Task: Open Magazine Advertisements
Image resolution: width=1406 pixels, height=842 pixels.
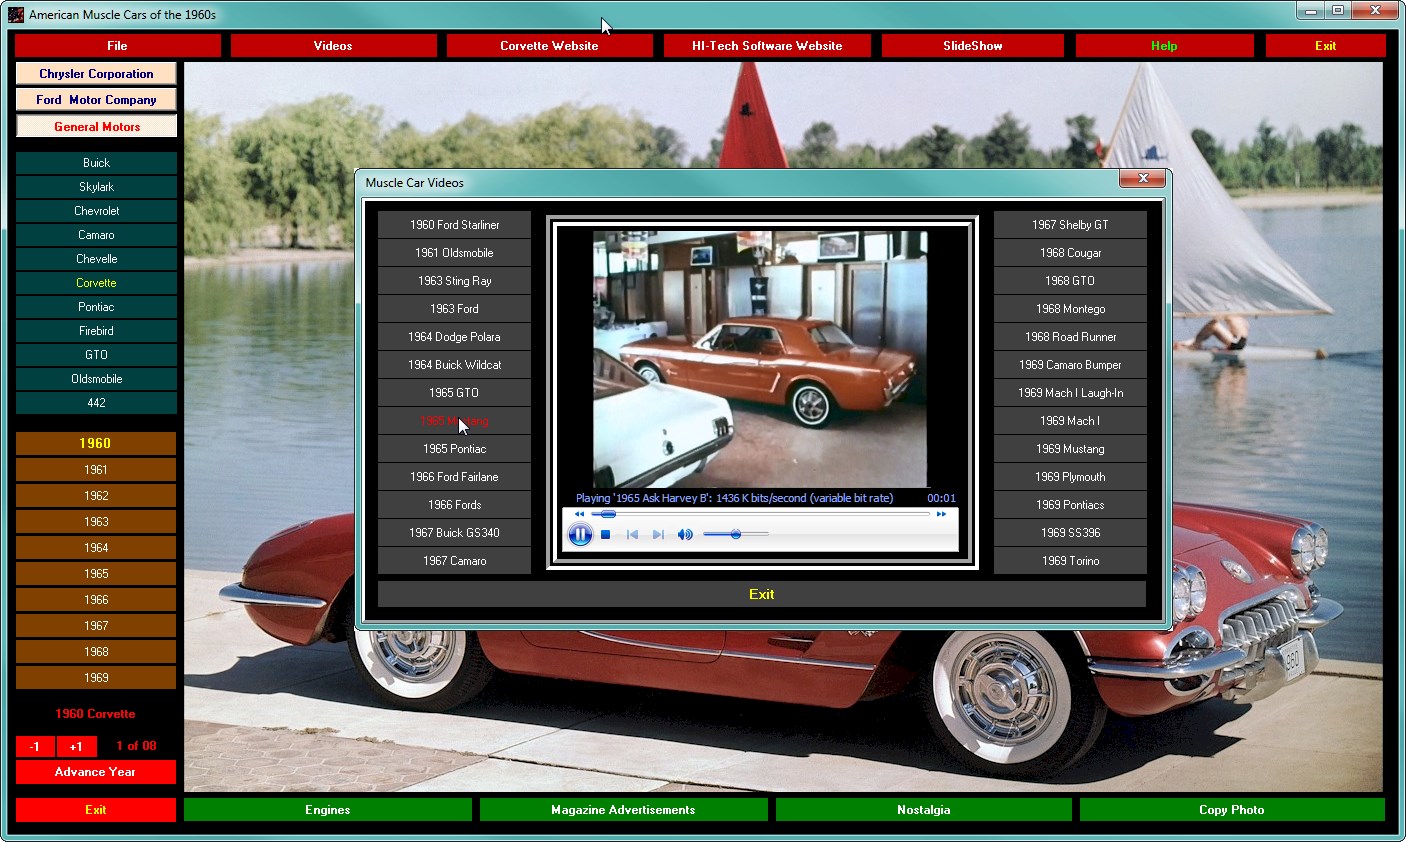Action: (x=623, y=810)
